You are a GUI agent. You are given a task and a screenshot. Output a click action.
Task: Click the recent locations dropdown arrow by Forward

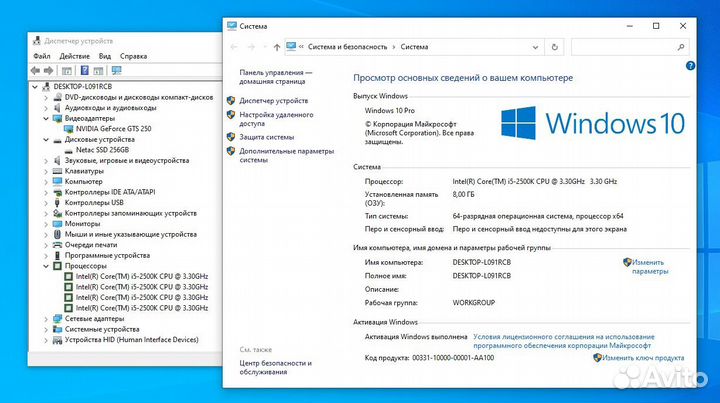tap(265, 47)
